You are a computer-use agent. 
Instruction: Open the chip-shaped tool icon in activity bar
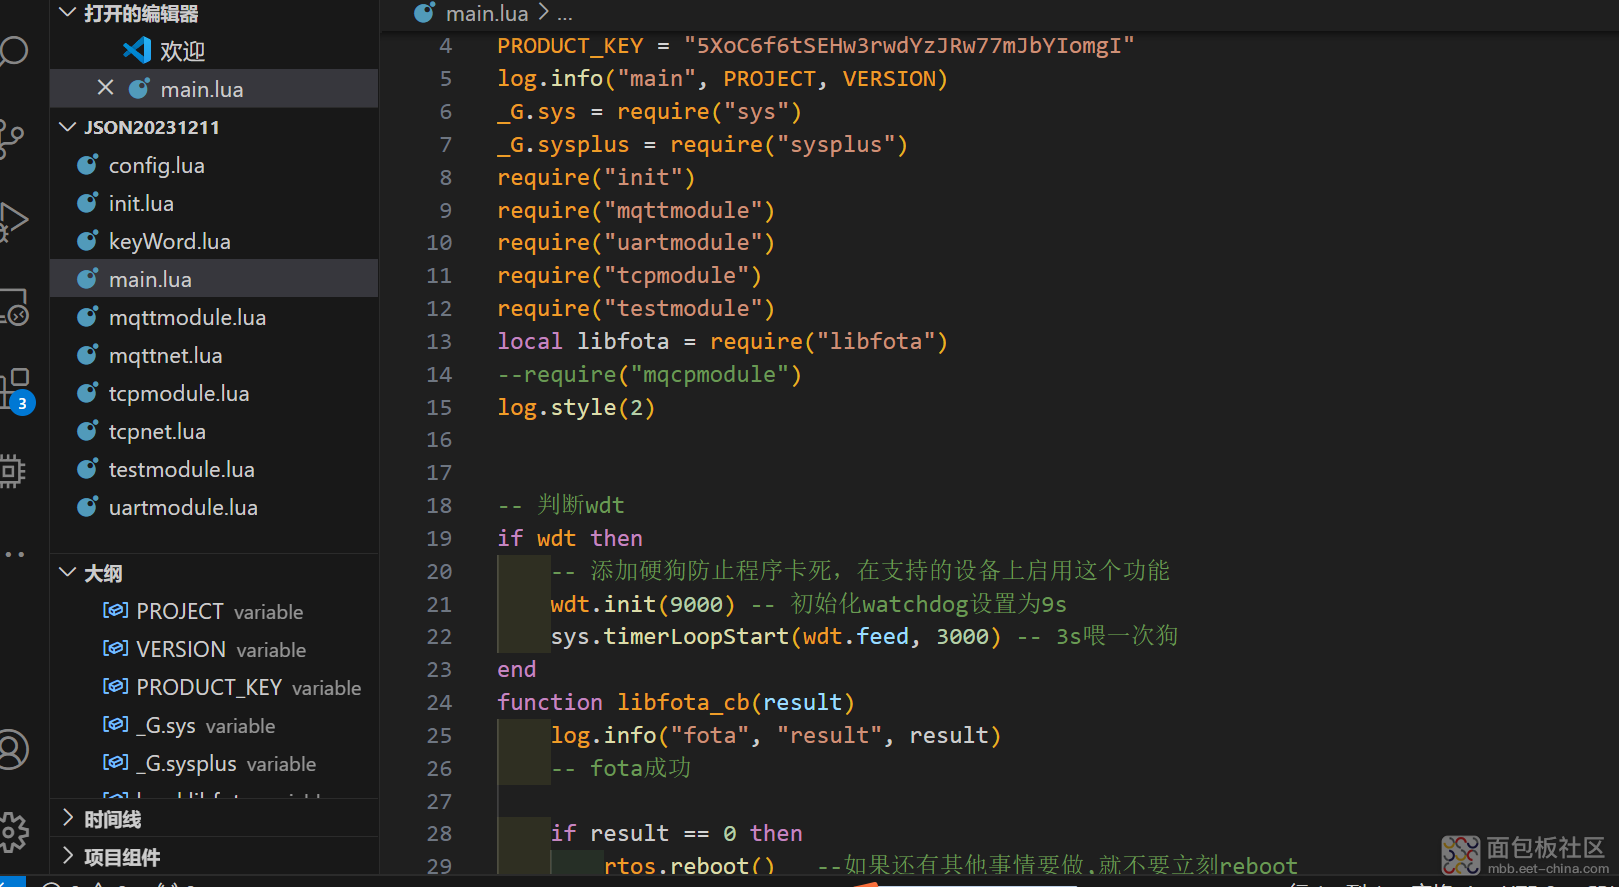(12, 470)
